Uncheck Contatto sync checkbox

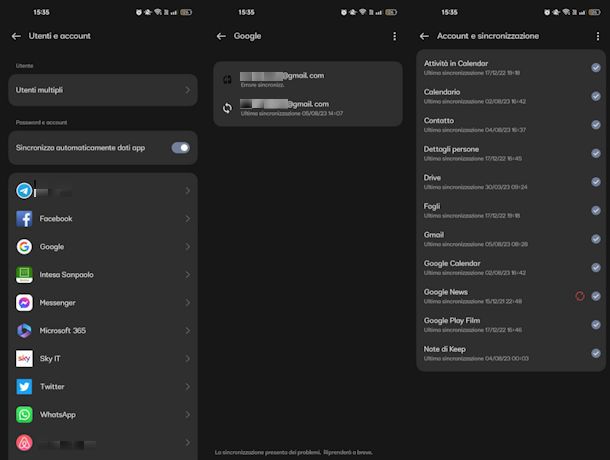pyautogui.click(x=596, y=125)
